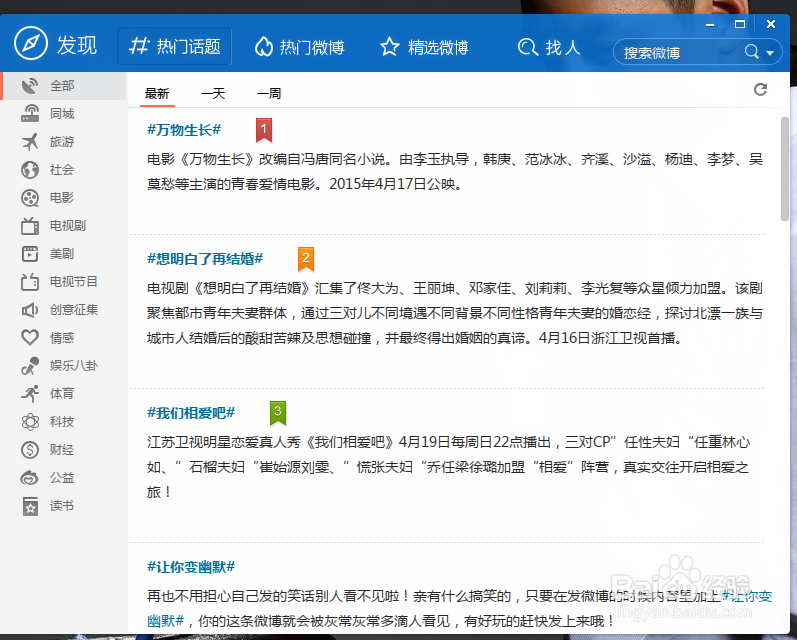
Task: Open the 热门话题 hashtag tab
Action: coord(174,46)
